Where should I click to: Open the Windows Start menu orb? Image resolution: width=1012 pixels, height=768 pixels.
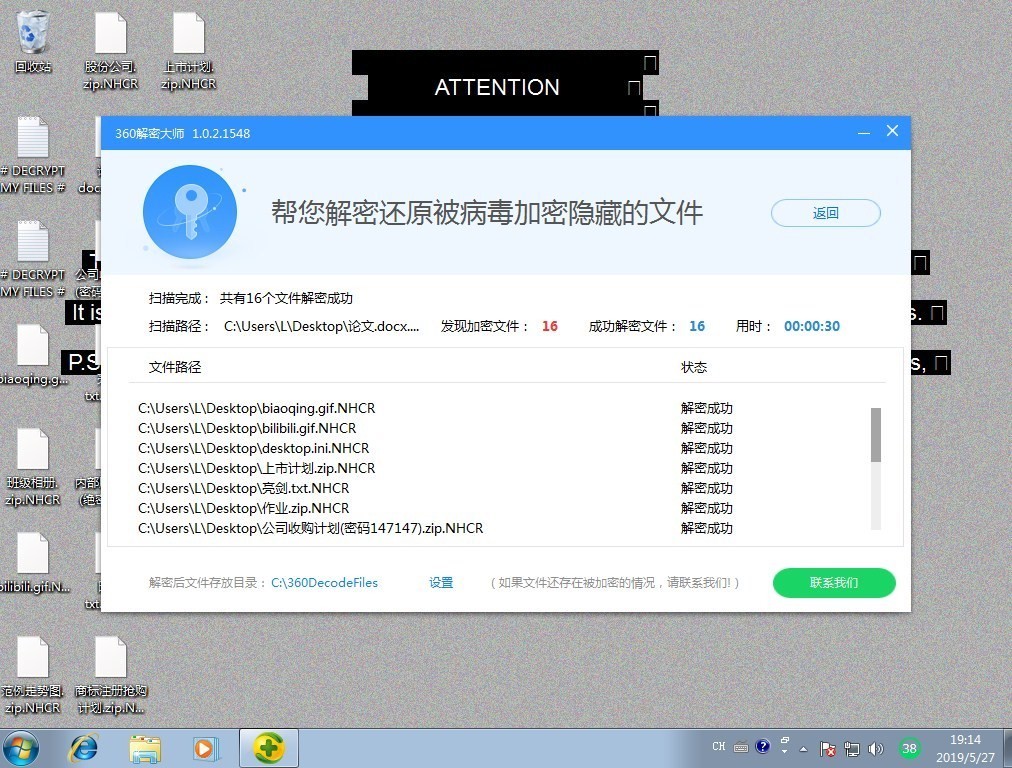click(x=21, y=749)
